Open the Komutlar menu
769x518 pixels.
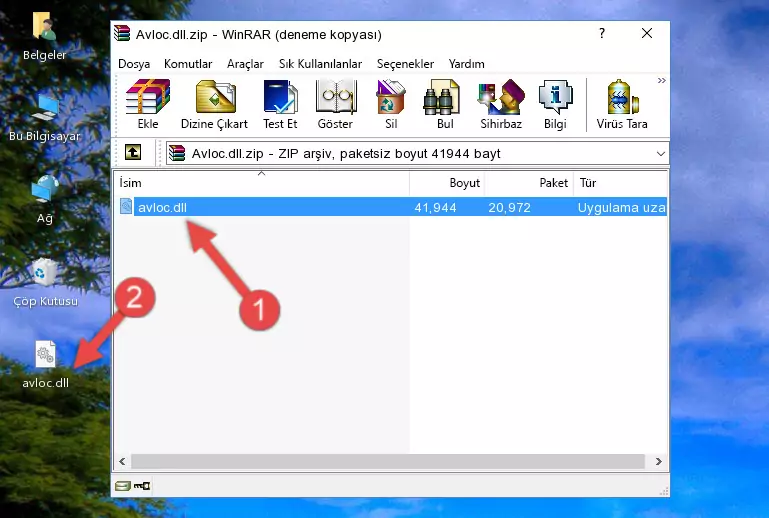[x=188, y=64]
